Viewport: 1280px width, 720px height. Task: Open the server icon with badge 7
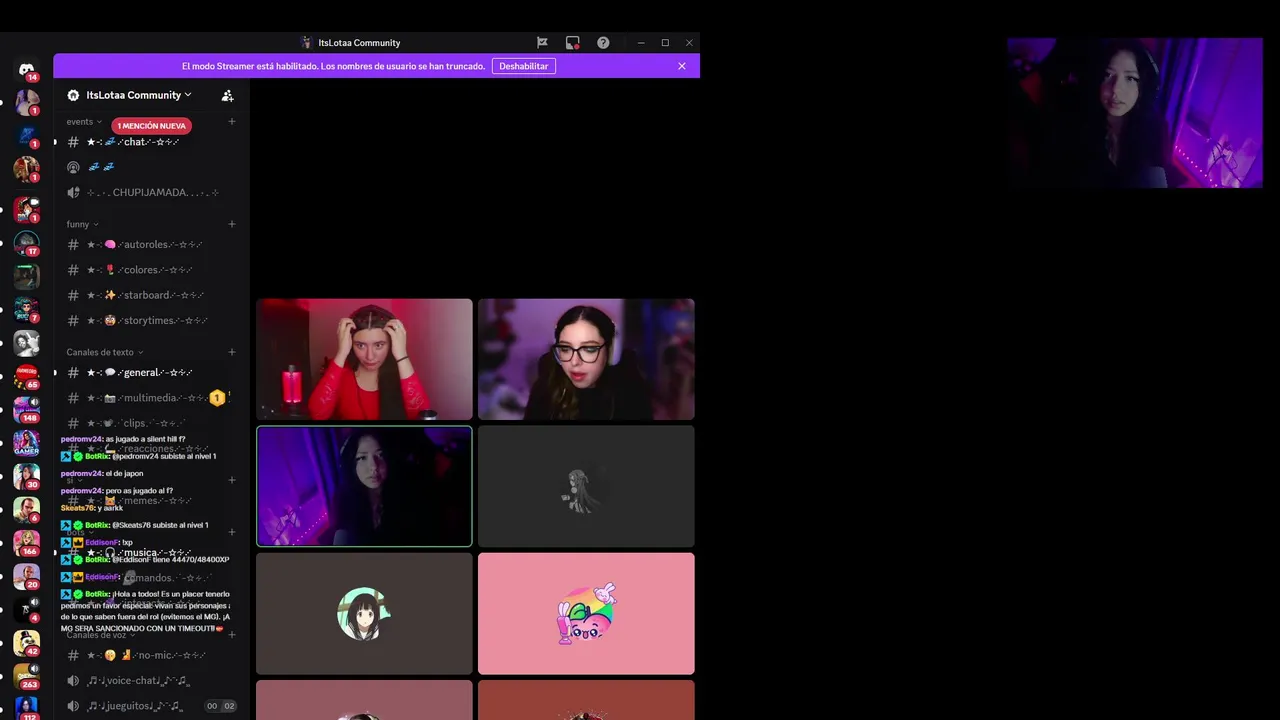(x=27, y=309)
